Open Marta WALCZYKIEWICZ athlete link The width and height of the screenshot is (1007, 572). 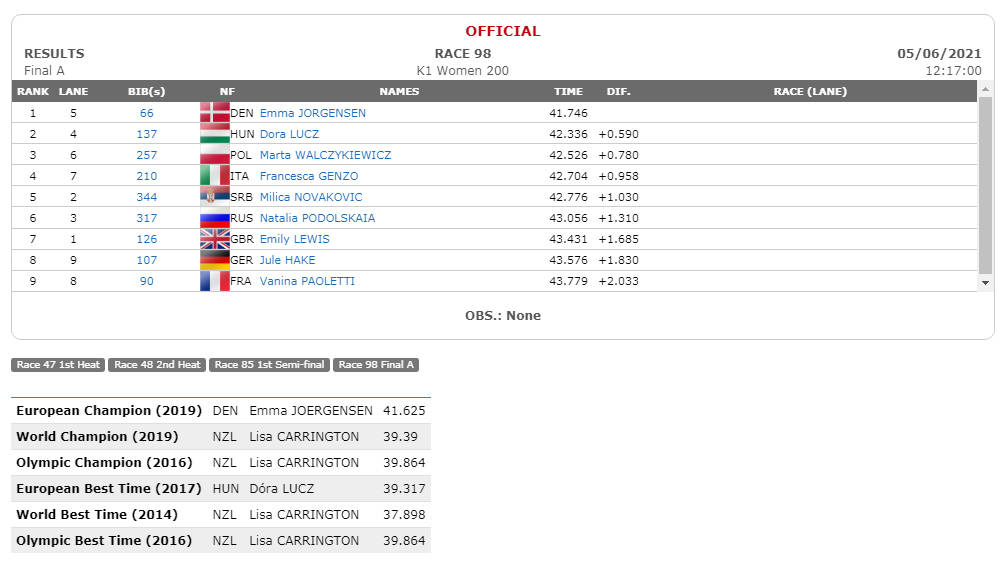[x=325, y=155]
